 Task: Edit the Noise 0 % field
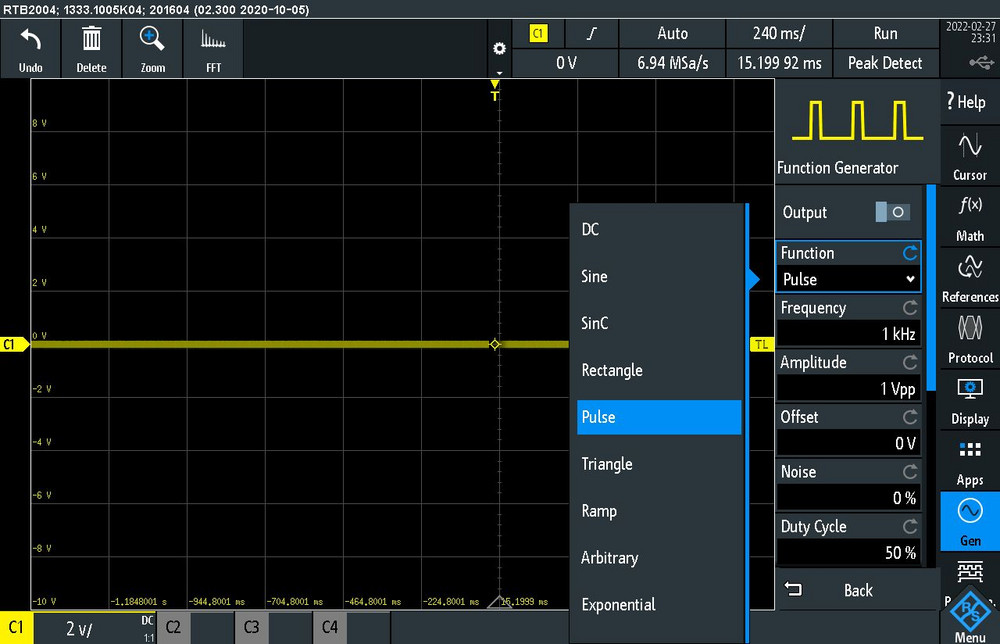(x=848, y=498)
